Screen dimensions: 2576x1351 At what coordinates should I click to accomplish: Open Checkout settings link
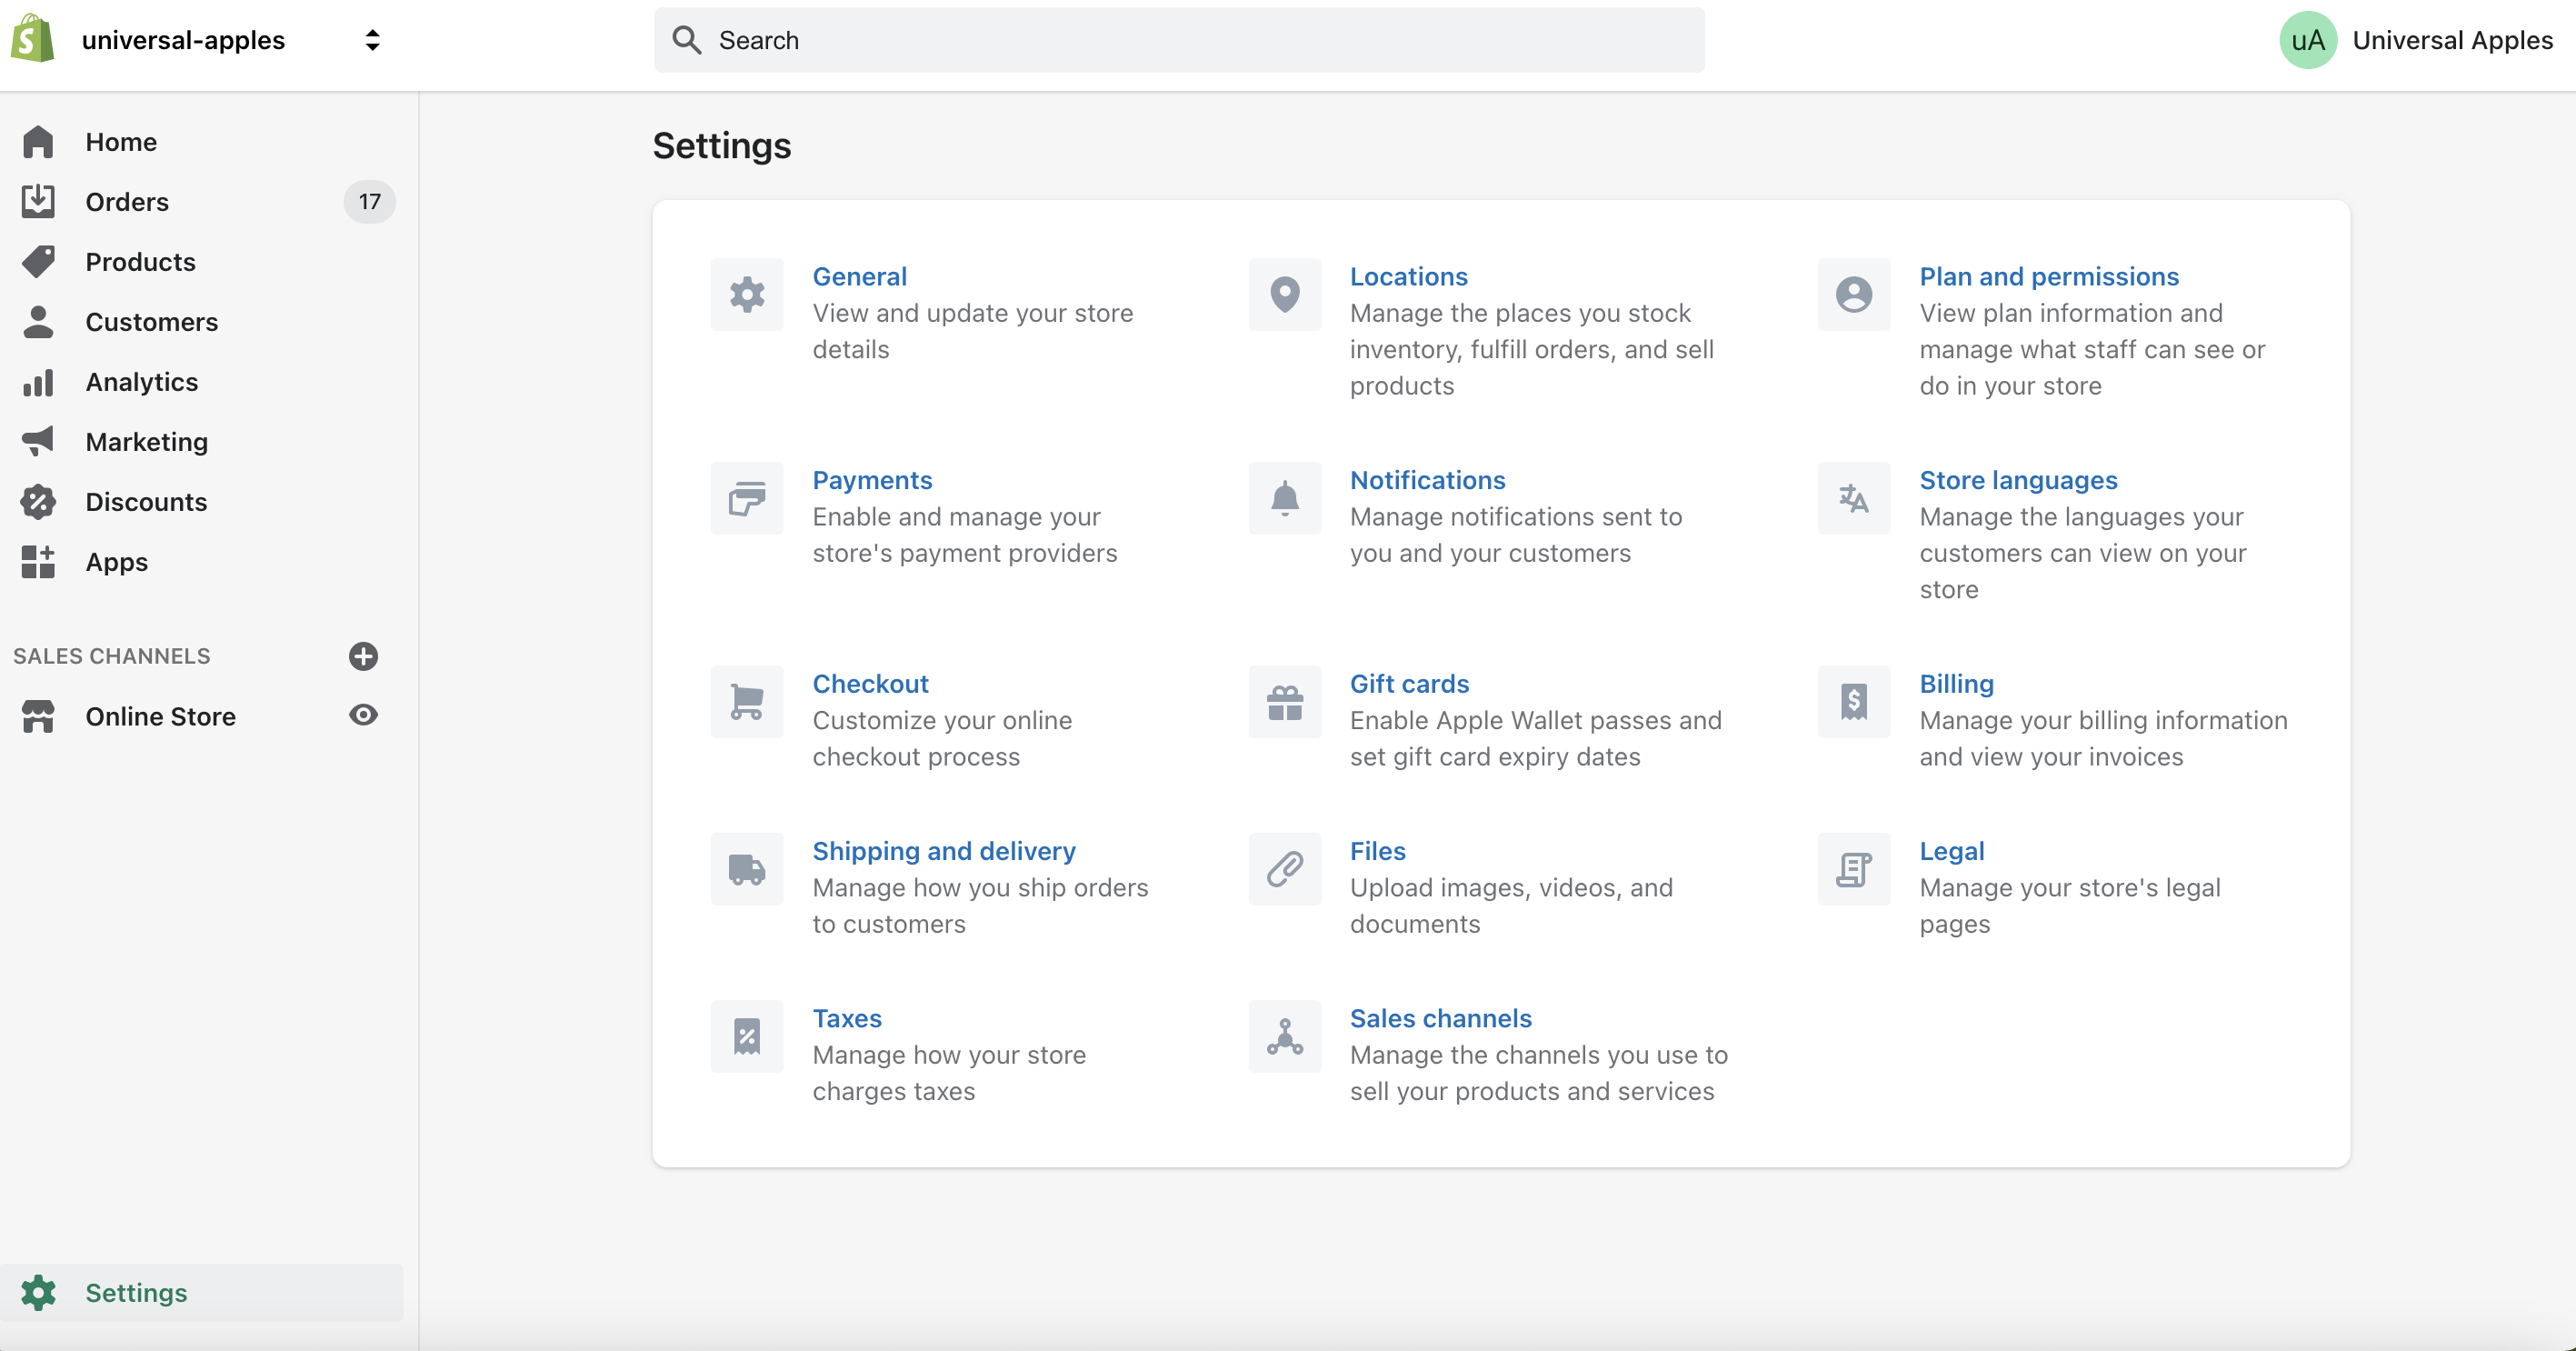(870, 684)
